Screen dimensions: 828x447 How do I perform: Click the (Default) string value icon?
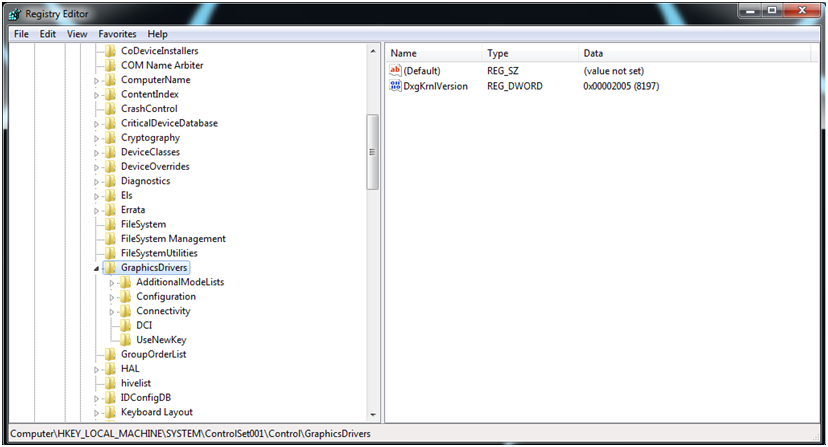coord(395,71)
